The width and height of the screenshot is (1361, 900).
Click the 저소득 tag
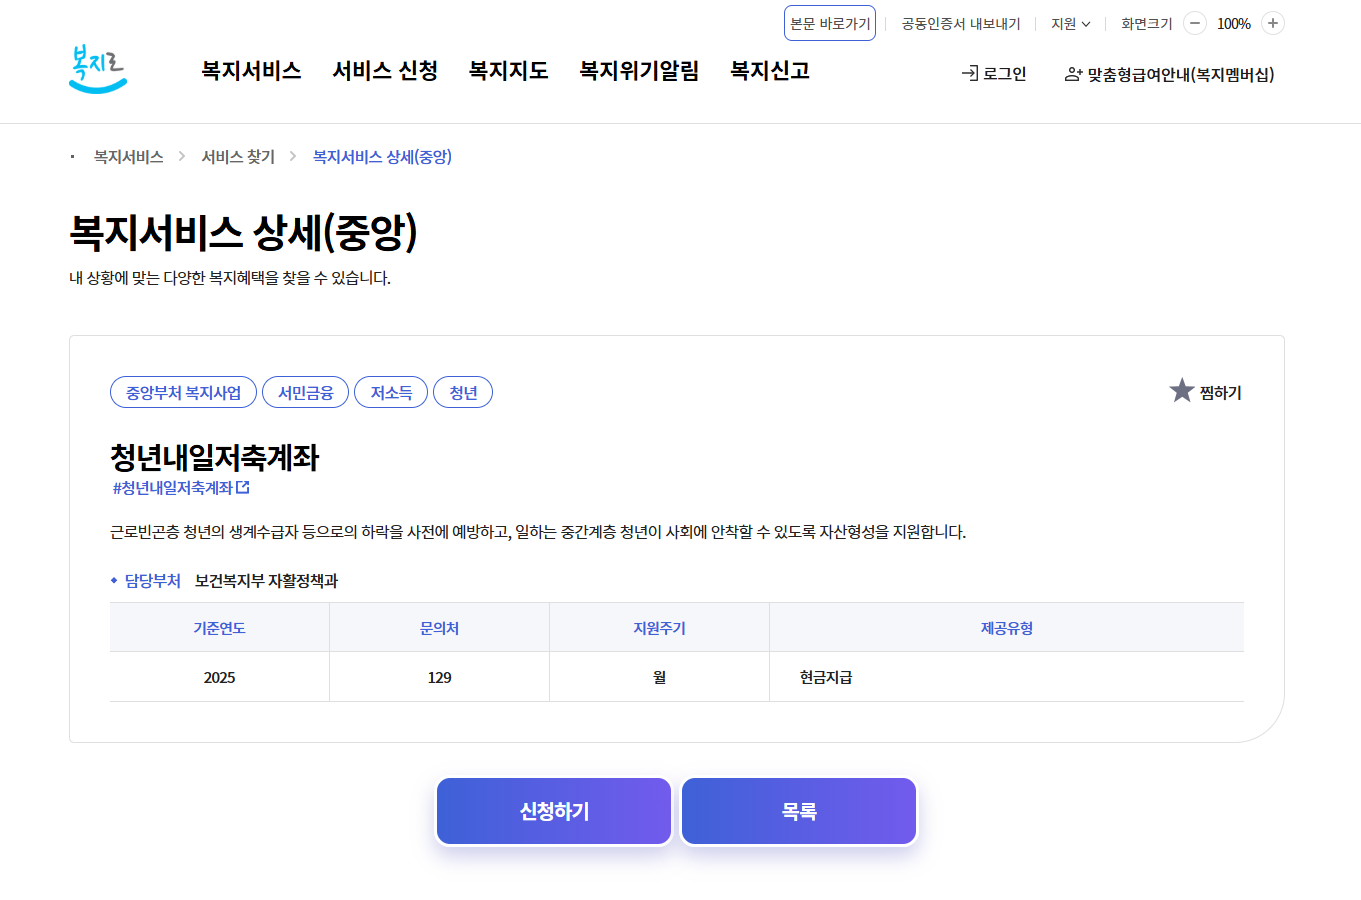(391, 392)
